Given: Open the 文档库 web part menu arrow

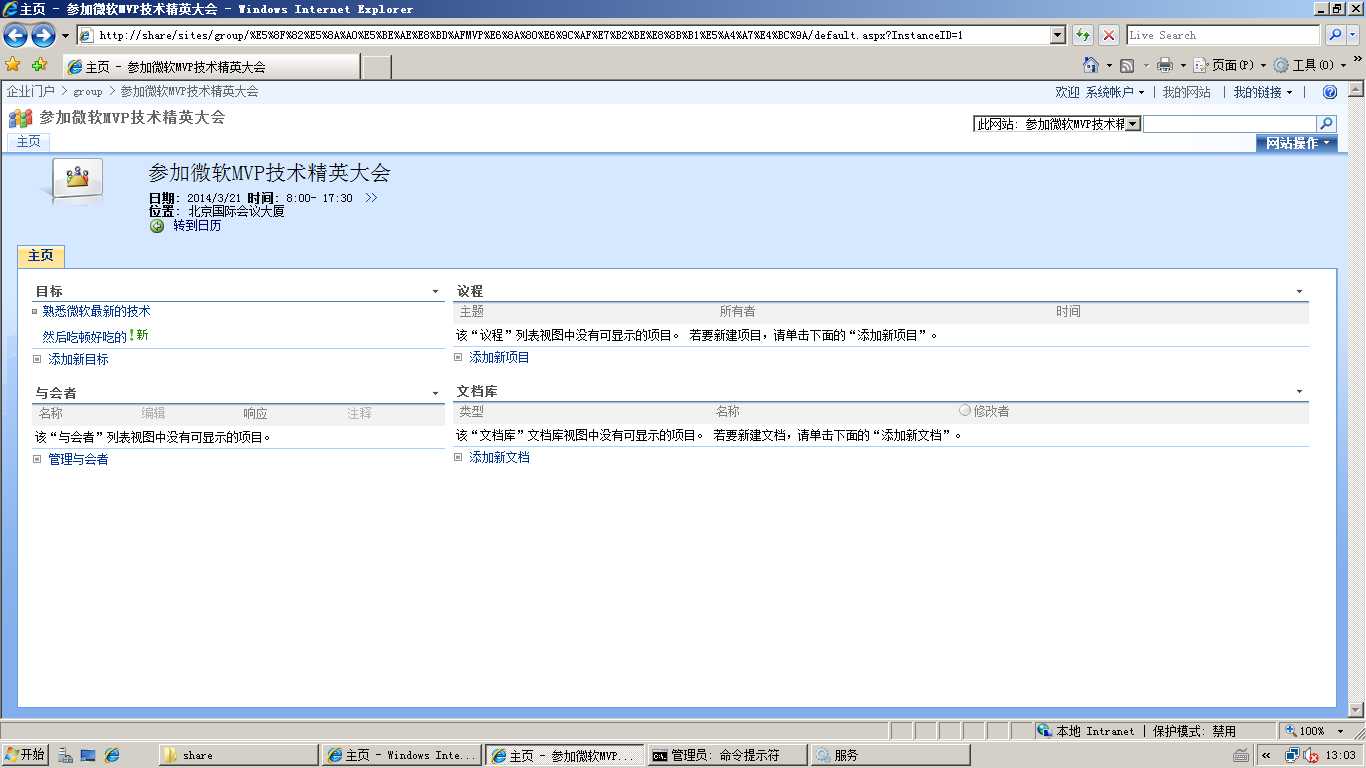Looking at the screenshot, I should (1299, 392).
